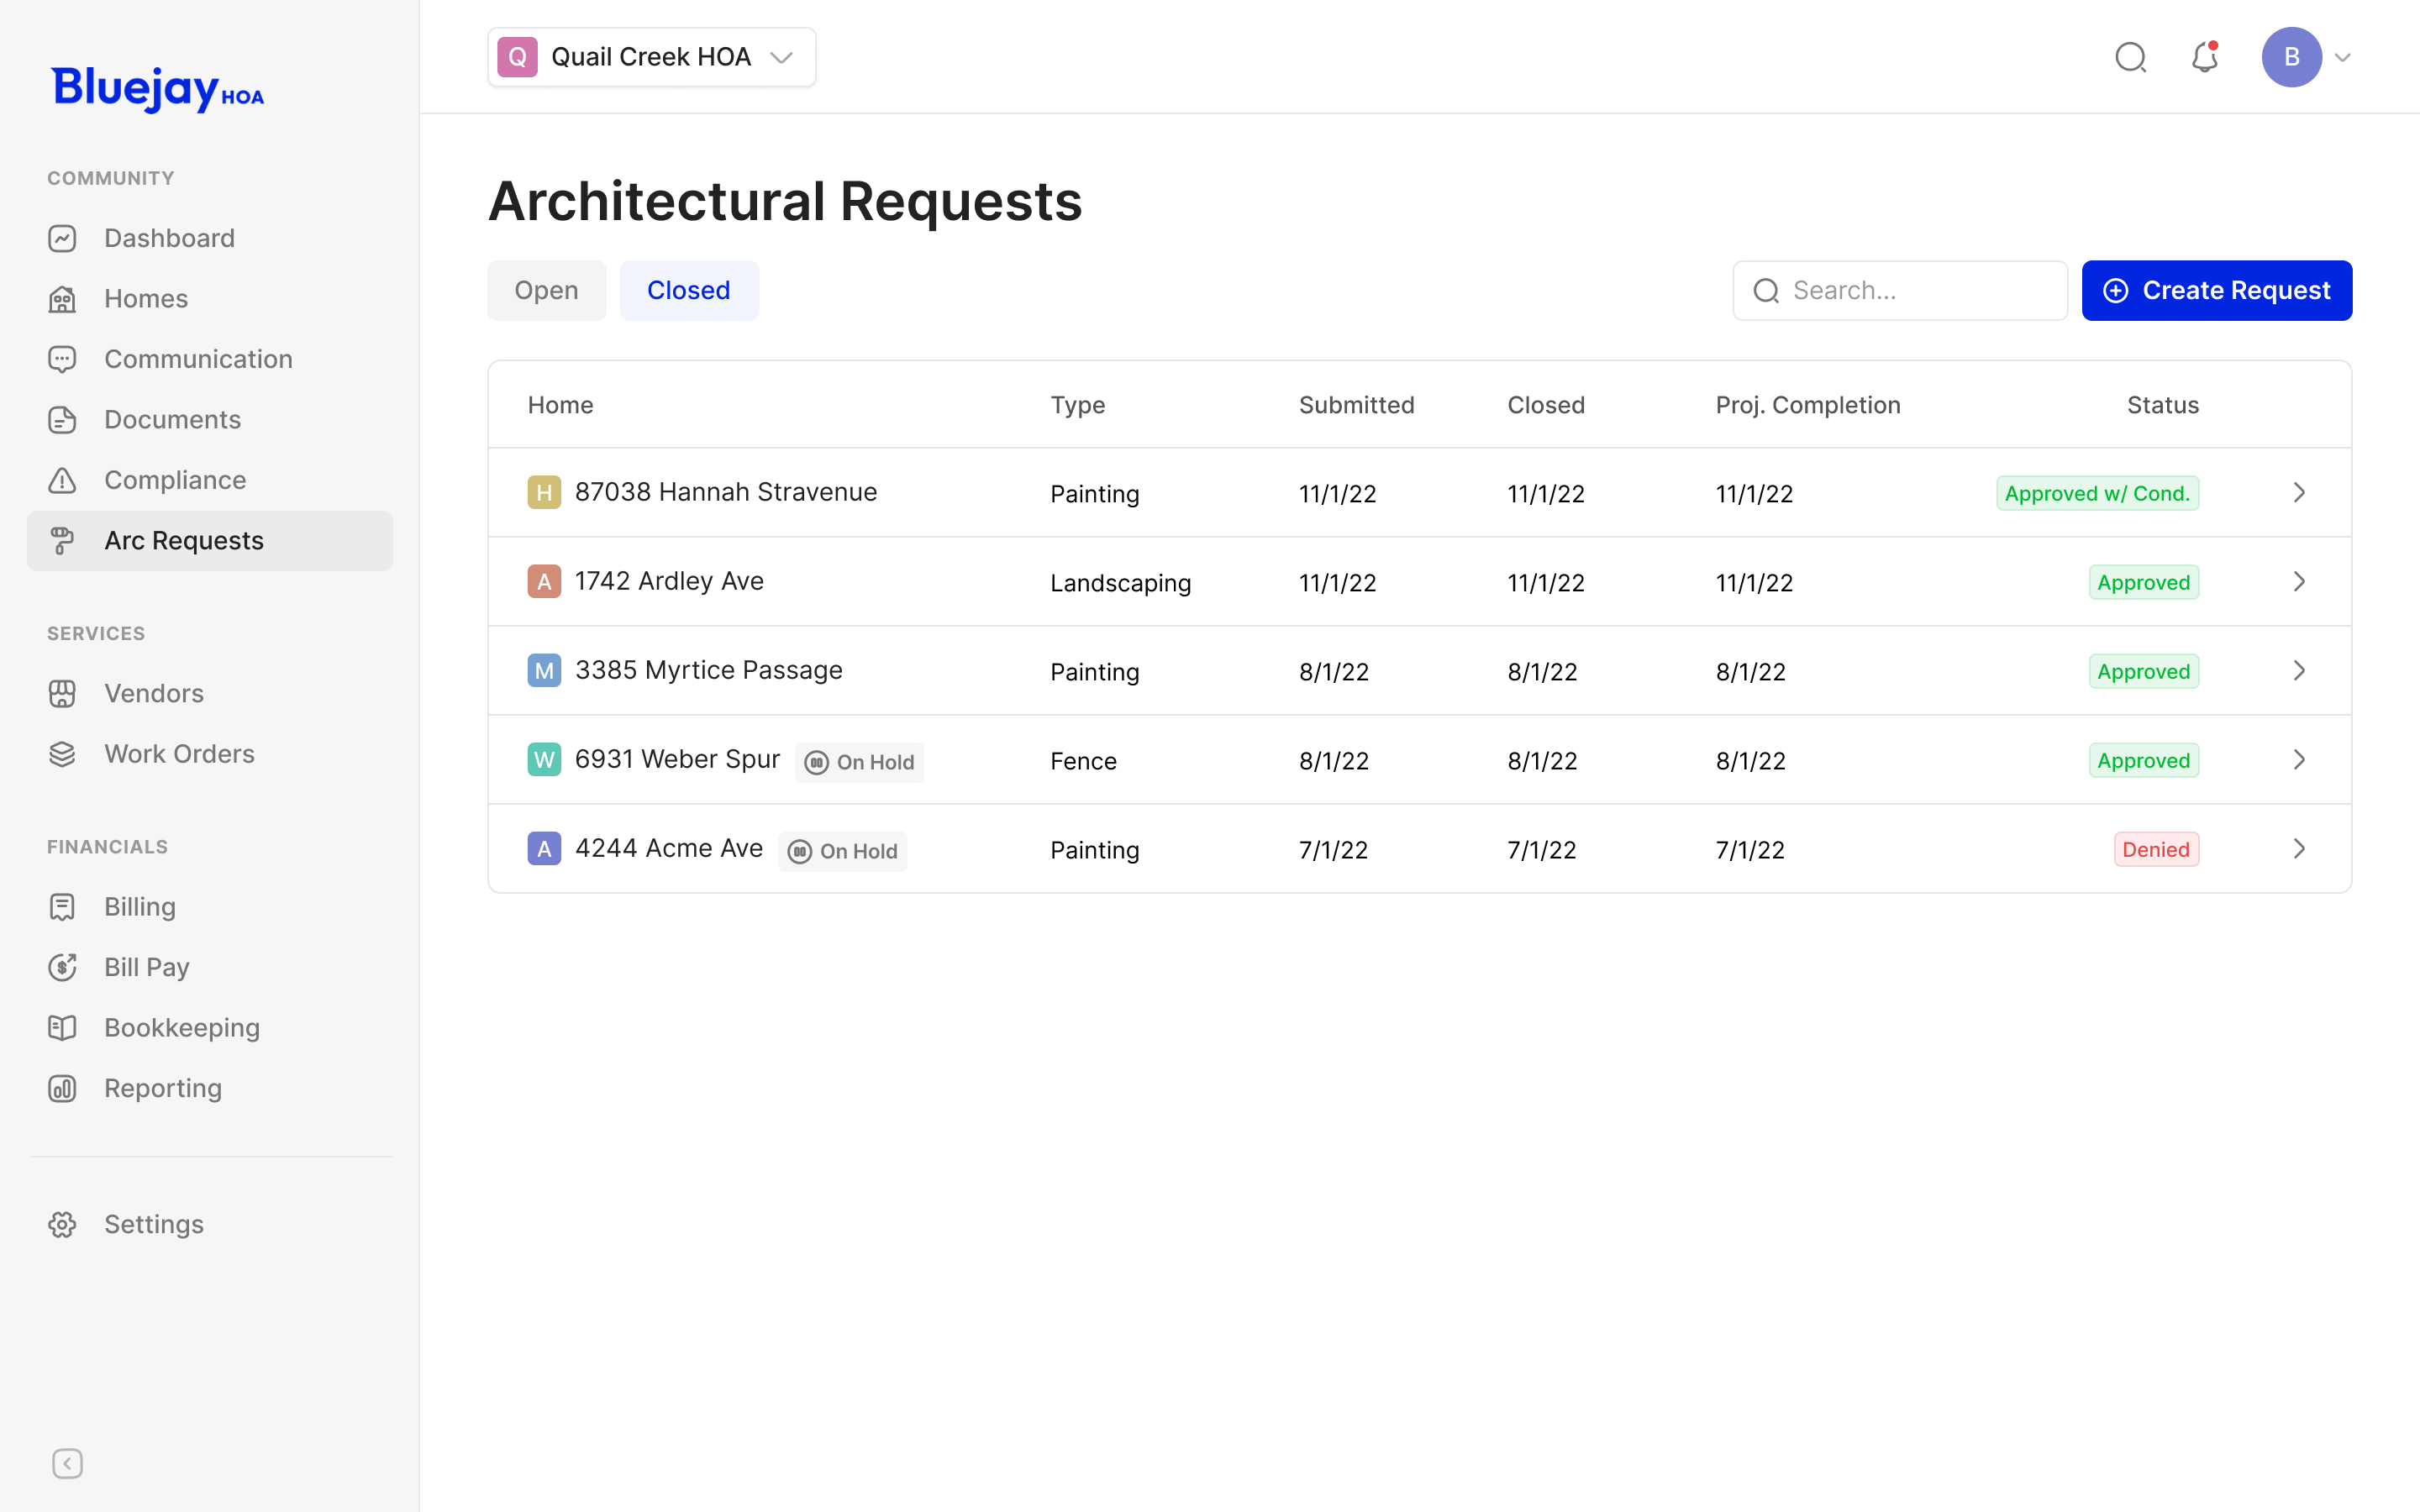Go to Reporting in the sidebar
2420x1512 pixels.
point(210,1088)
